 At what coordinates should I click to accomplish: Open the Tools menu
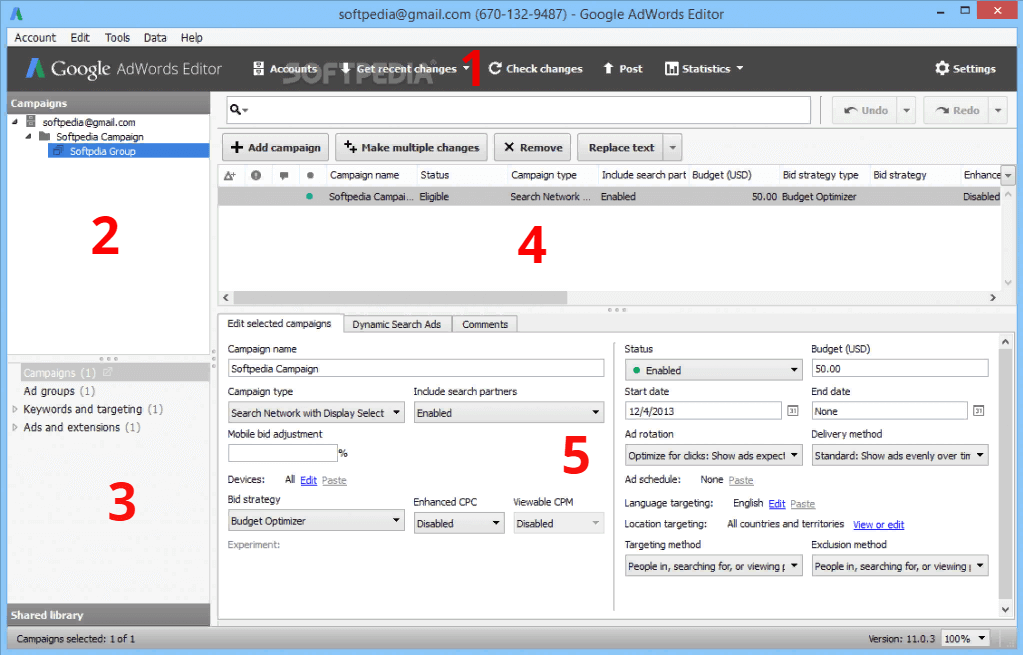[x=117, y=37]
